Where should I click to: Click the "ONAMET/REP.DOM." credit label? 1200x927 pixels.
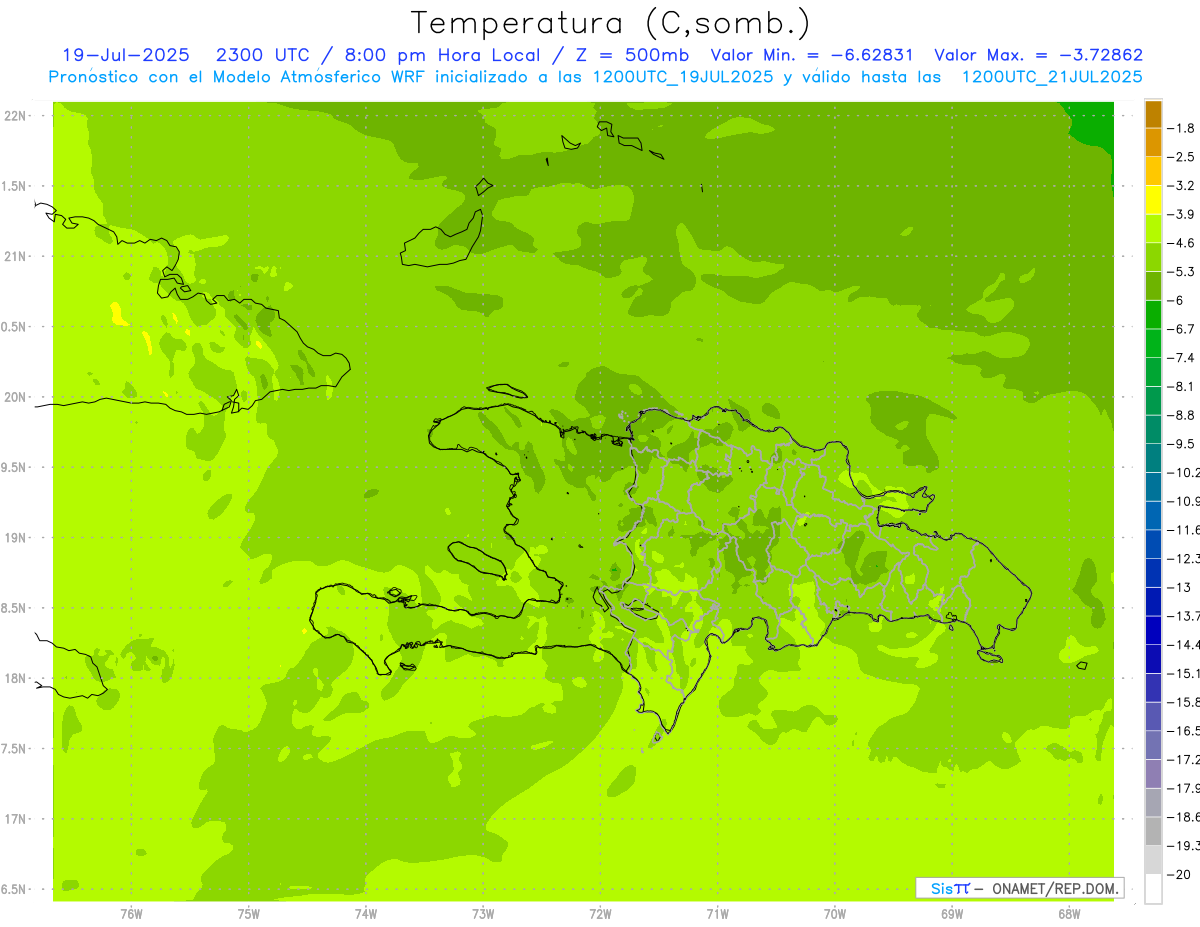tap(1053, 888)
